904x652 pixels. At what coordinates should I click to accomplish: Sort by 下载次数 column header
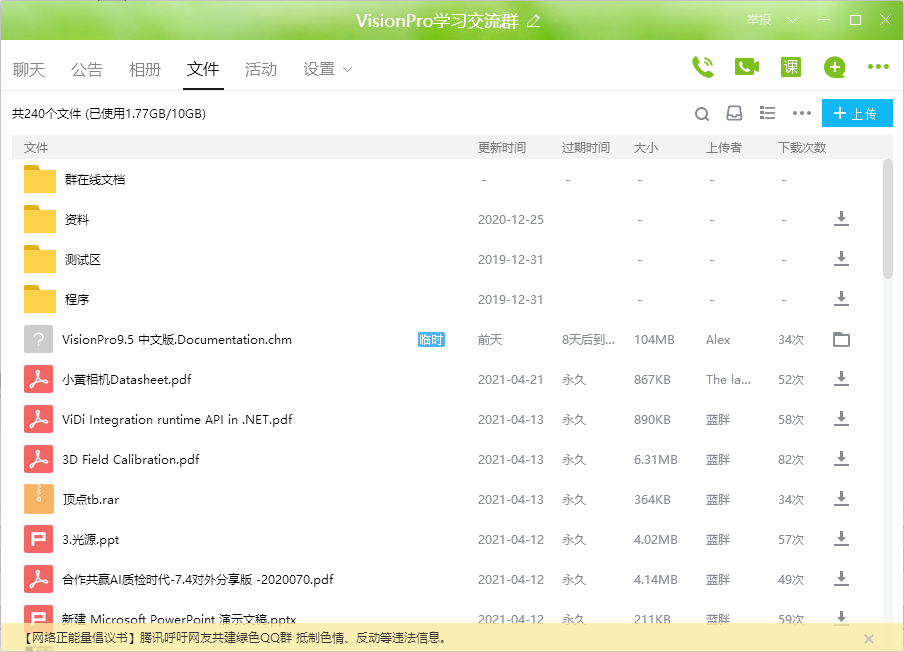pyautogui.click(x=802, y=148)
